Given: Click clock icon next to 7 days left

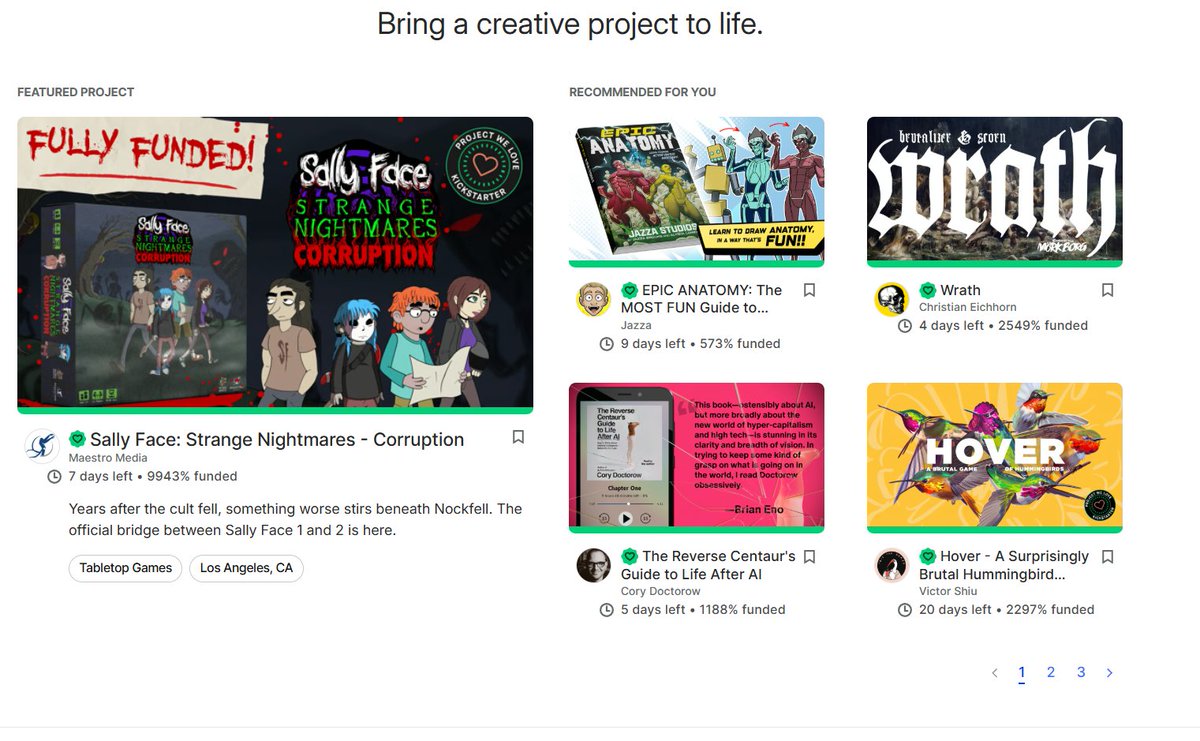Looking at the screenshot, I should pyautogui.click(x=54, y=476).
